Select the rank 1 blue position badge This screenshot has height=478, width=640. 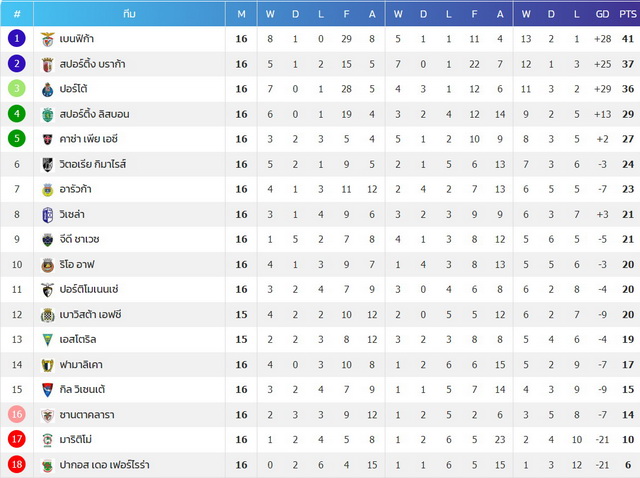17,38
